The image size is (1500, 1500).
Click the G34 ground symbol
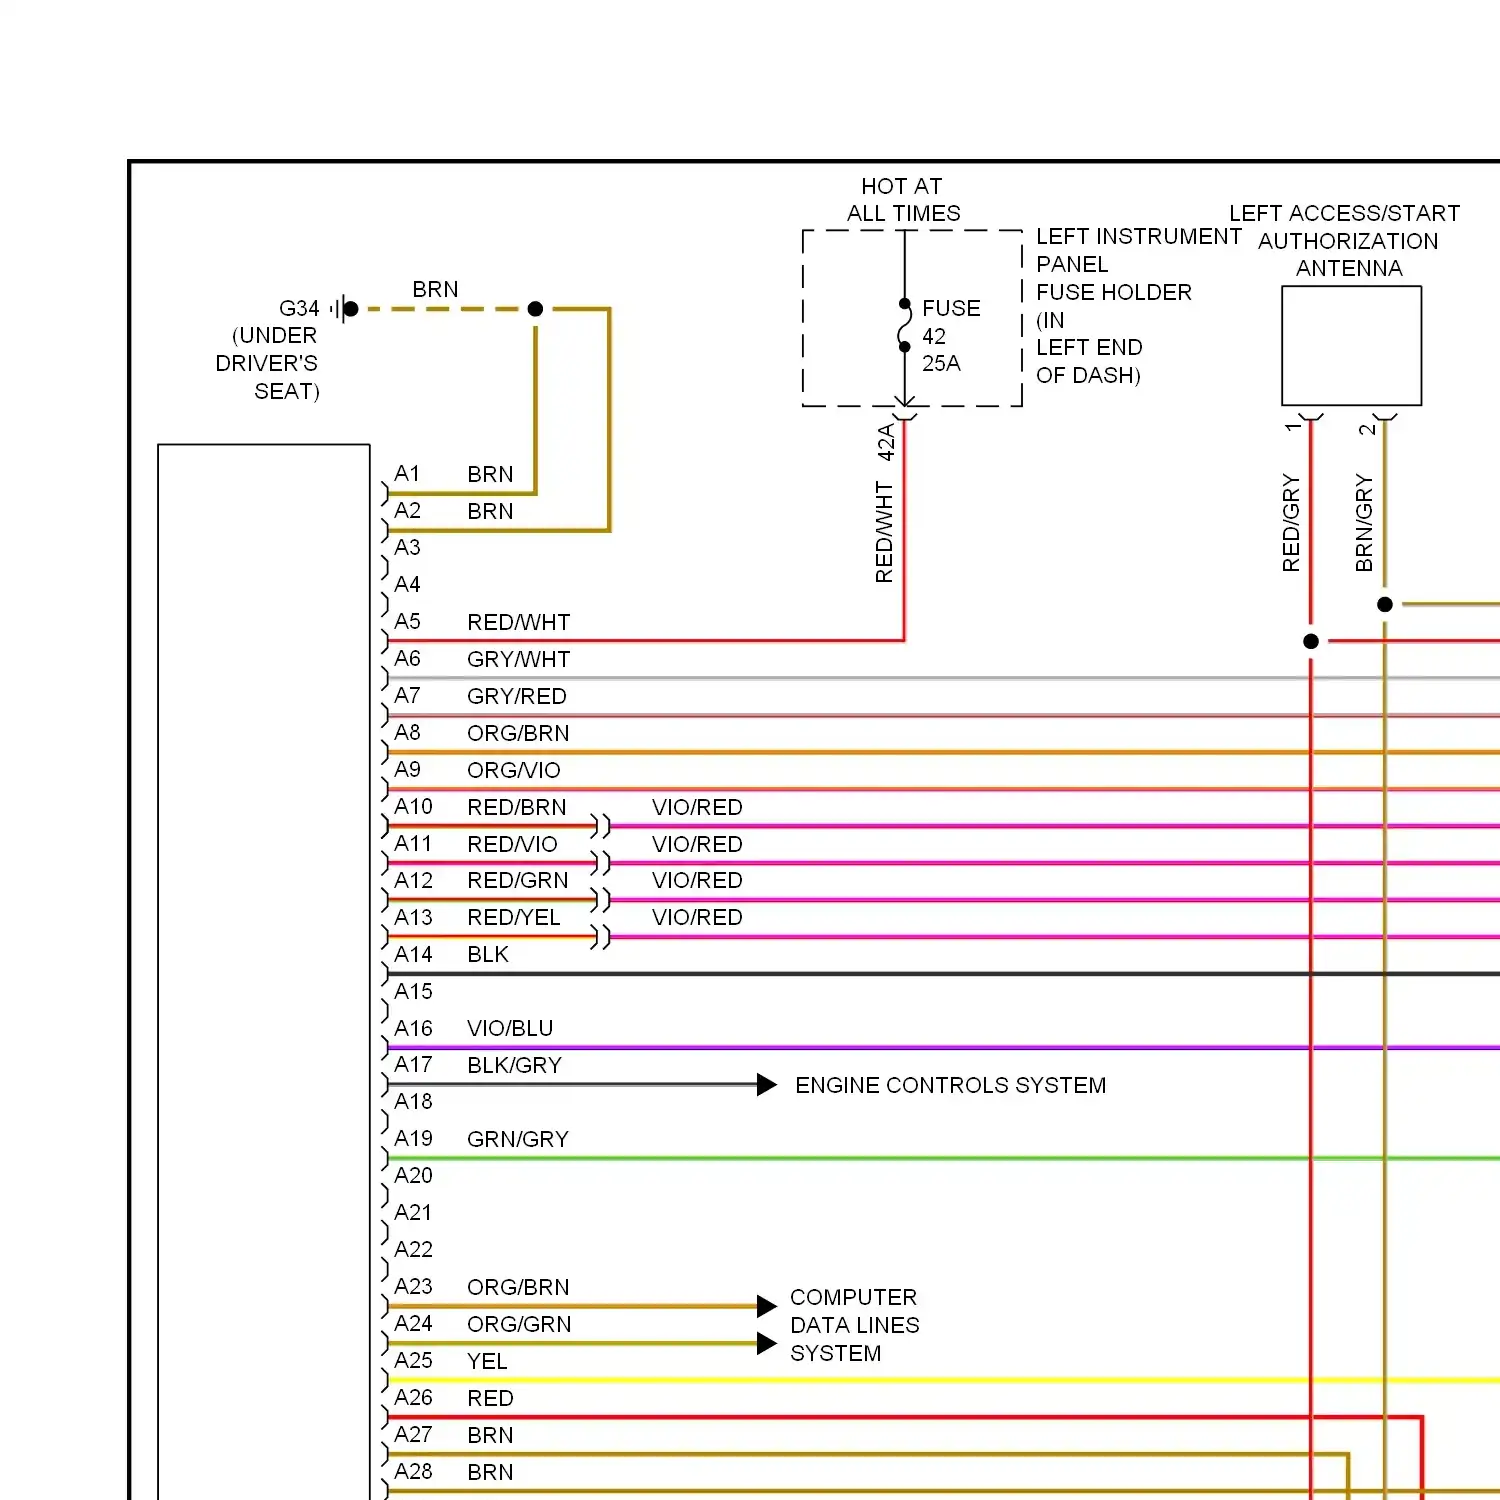[342, 309]
